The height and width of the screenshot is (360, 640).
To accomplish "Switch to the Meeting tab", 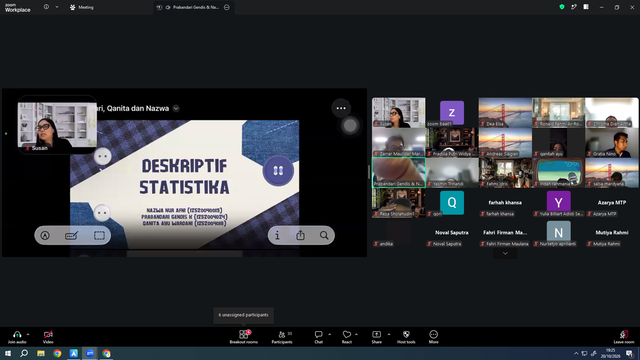I will [x=82, y=7].
